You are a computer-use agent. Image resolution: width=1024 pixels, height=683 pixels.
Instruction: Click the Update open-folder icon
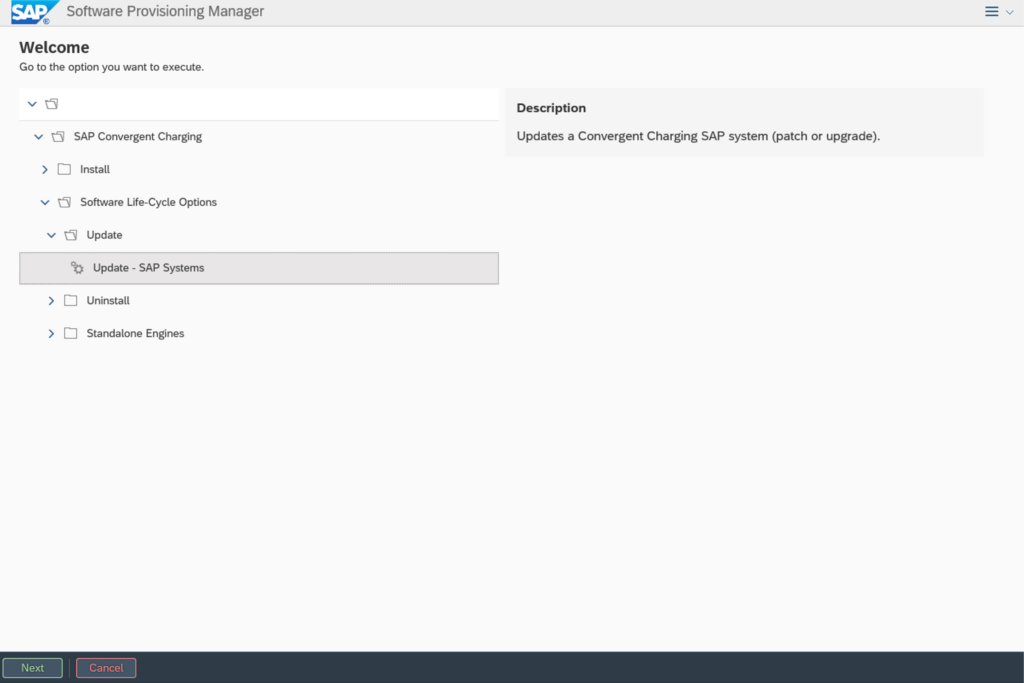[71, 235]
